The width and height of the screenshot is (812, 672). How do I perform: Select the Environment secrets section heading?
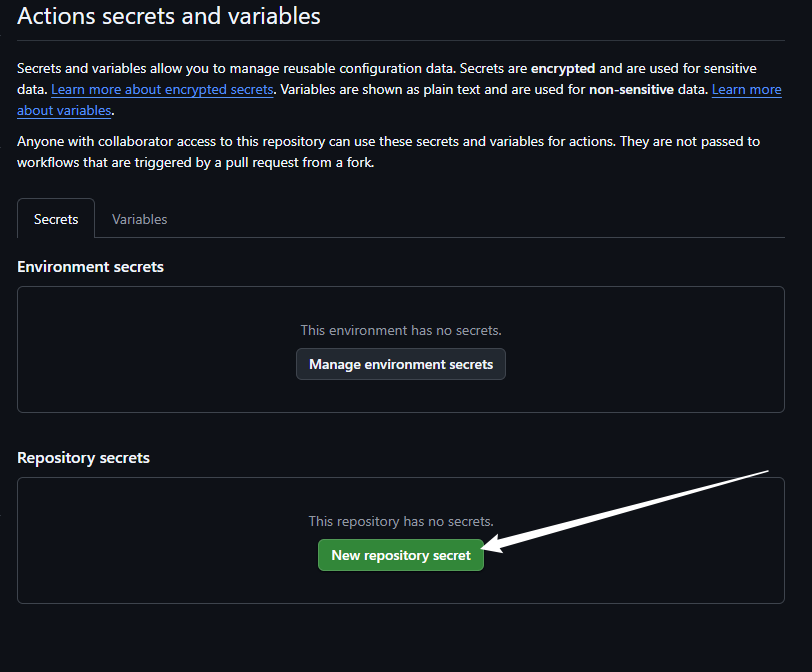90,267
